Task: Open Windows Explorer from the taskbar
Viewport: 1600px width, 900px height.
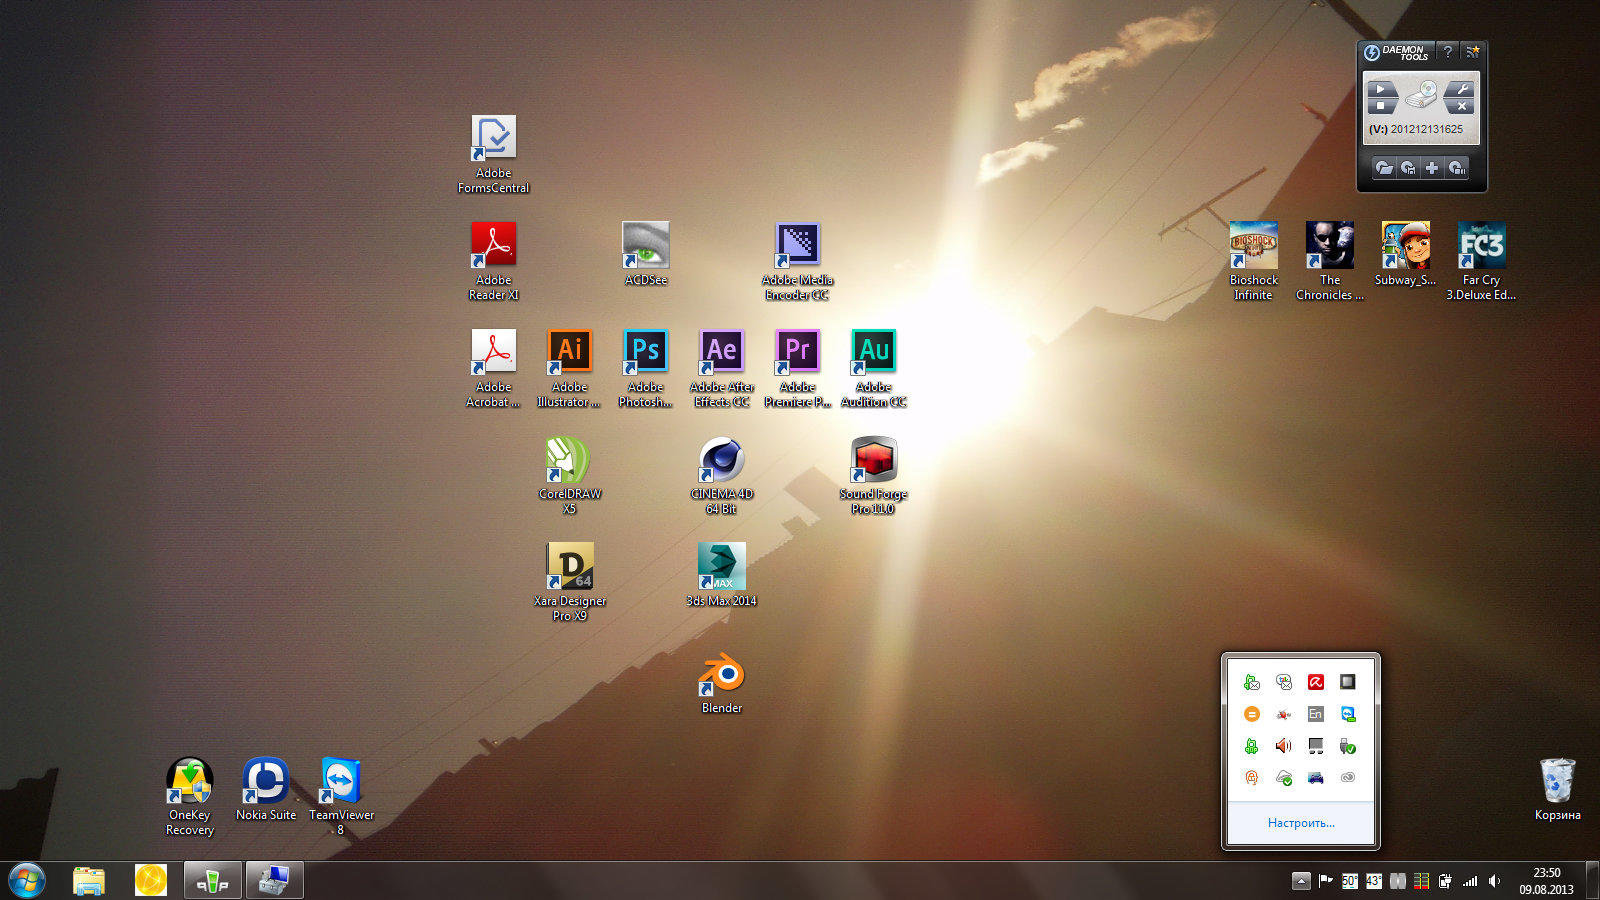Action: point(89,881)
